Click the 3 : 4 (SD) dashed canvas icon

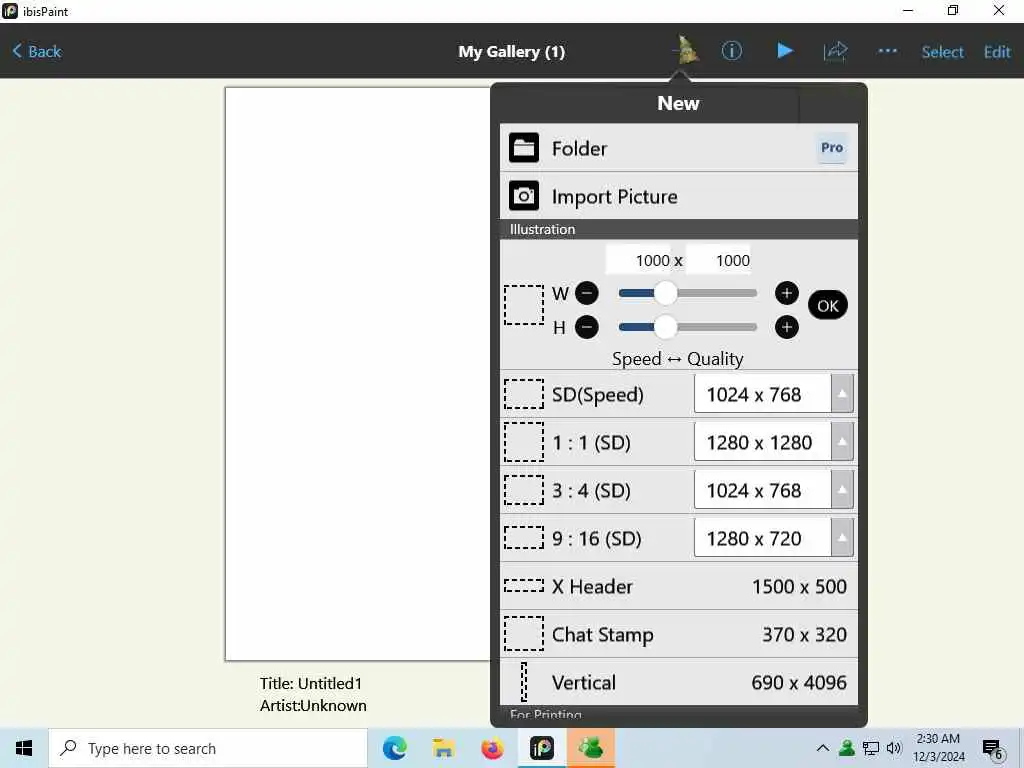tap(524, 490)
